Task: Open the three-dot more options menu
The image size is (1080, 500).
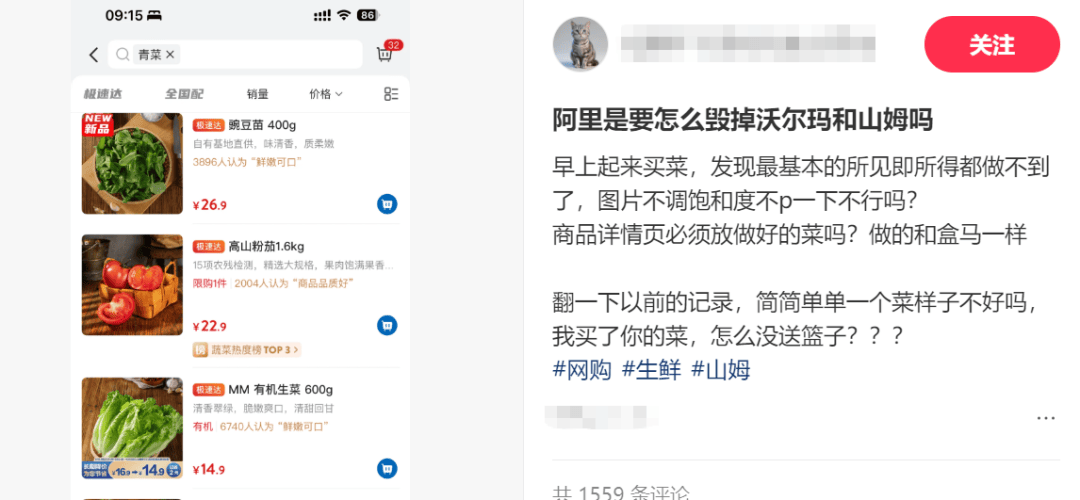Action: pyautogui.click(x=1046, y=418)
